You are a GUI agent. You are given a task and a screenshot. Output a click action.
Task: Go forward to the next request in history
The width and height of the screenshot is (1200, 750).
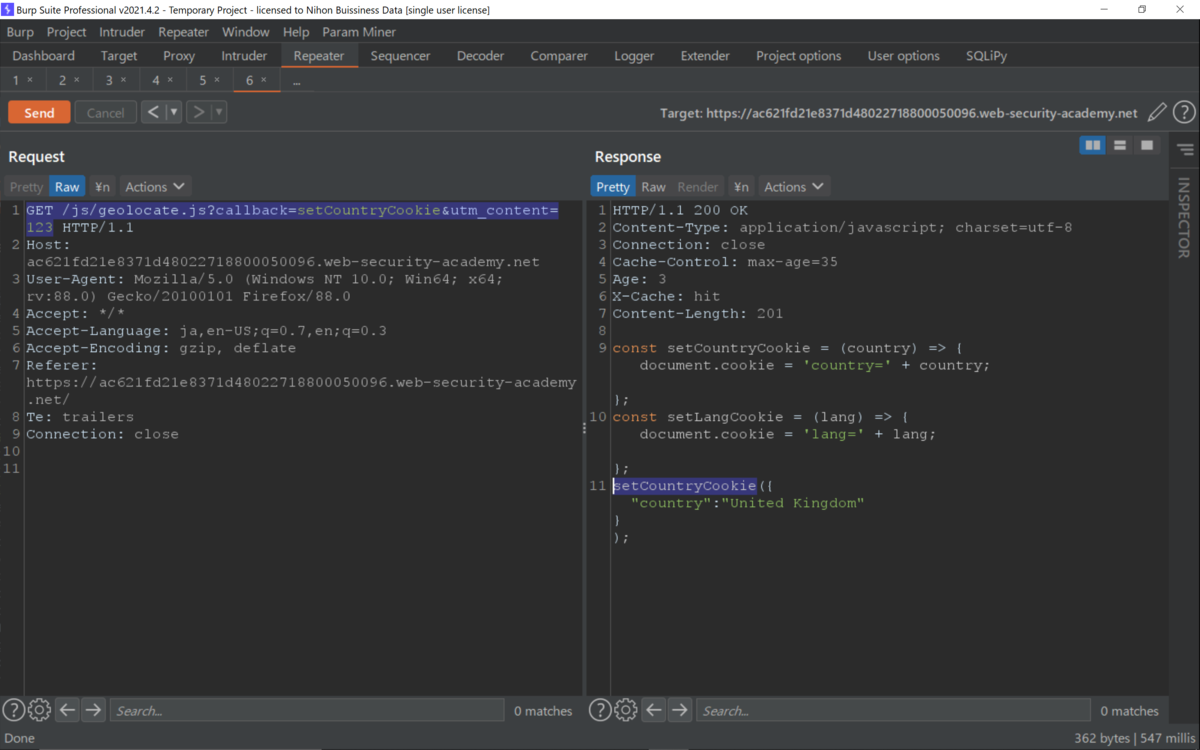198,112
